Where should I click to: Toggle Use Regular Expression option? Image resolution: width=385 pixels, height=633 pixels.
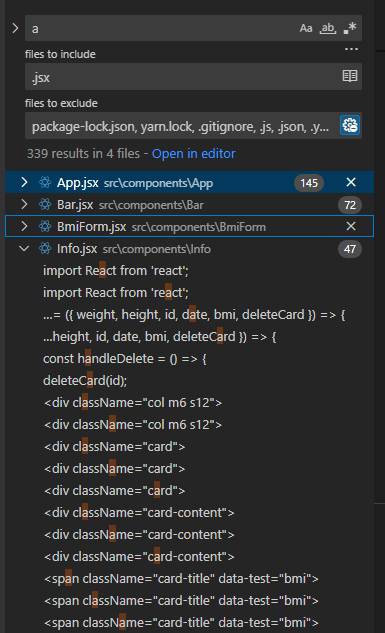coord(350,28)
